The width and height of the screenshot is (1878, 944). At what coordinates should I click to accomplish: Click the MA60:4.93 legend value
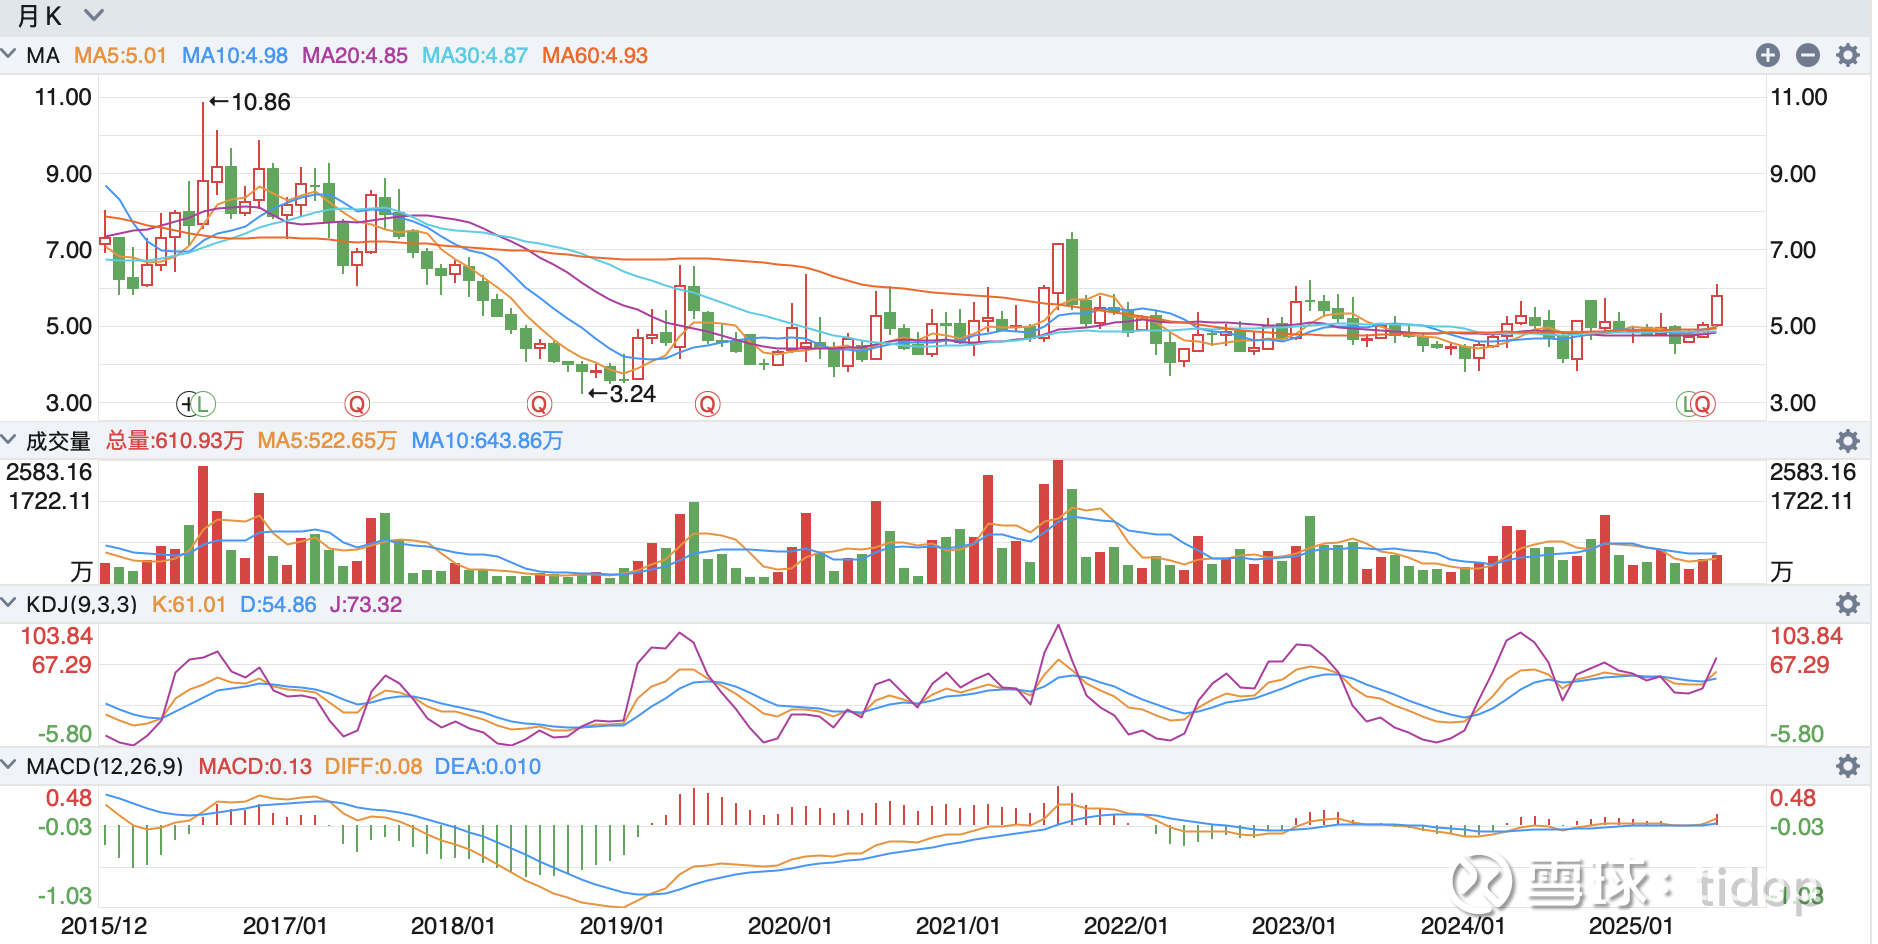(595, 55)
